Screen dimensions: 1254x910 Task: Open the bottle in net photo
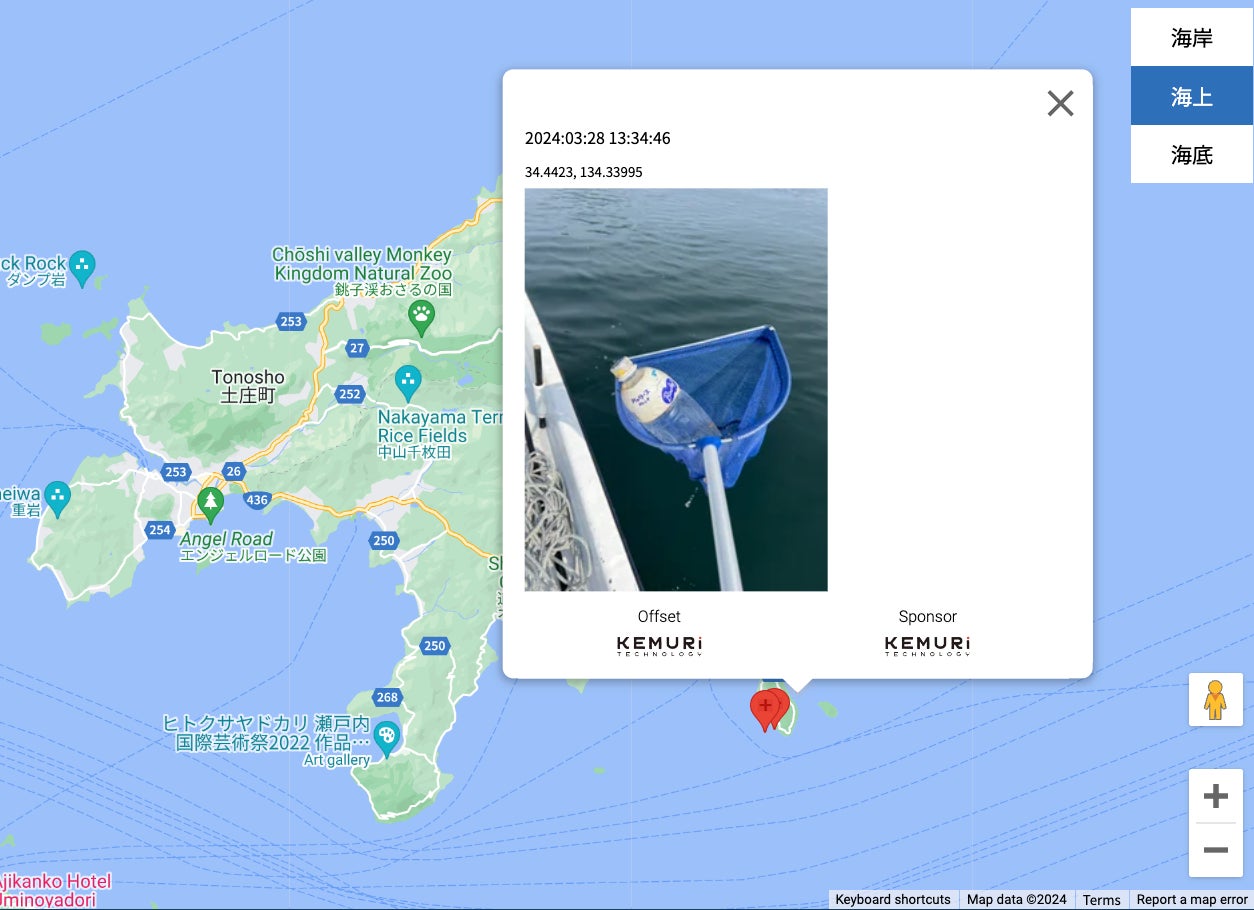tap(676, 390)
